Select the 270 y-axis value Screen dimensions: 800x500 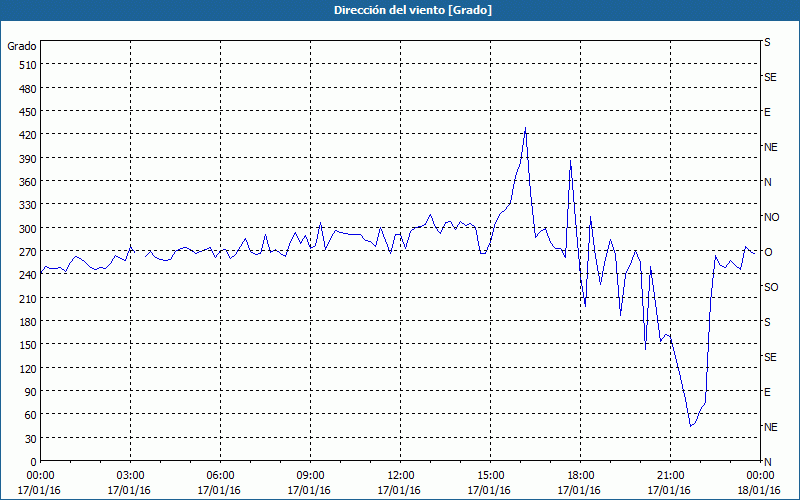tap(28, 252)
